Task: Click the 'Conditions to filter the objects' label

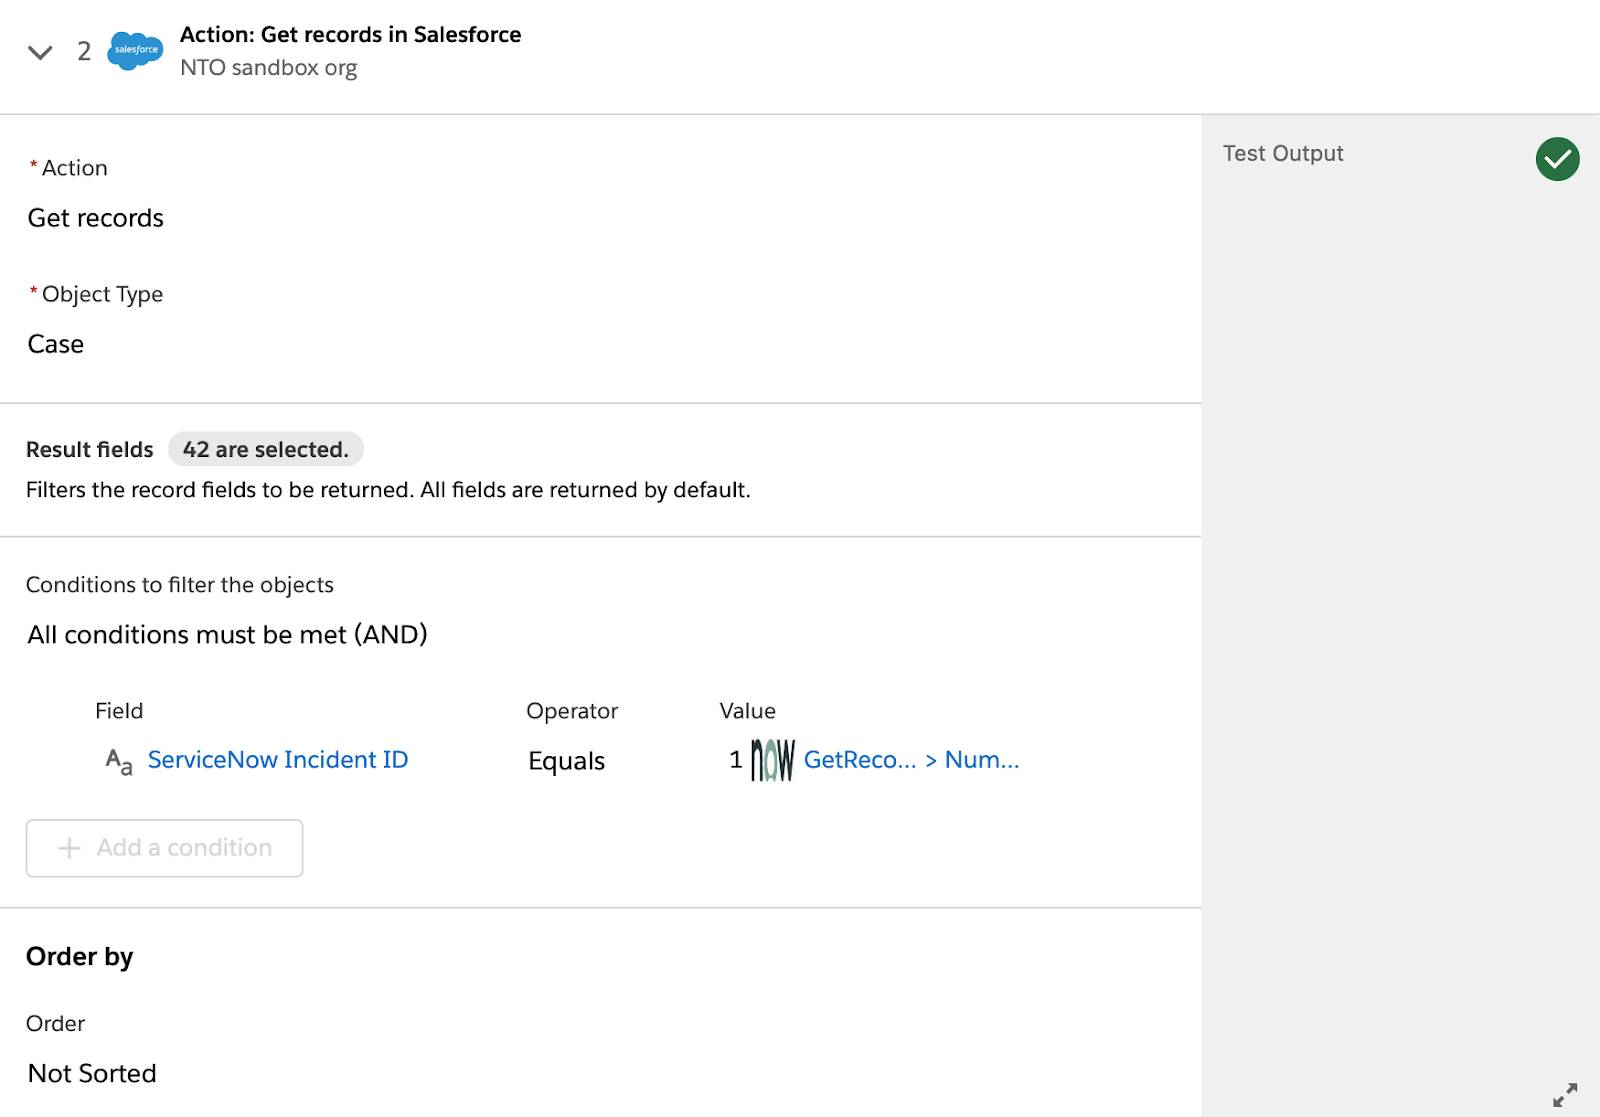Action: [x=180, y=585]
